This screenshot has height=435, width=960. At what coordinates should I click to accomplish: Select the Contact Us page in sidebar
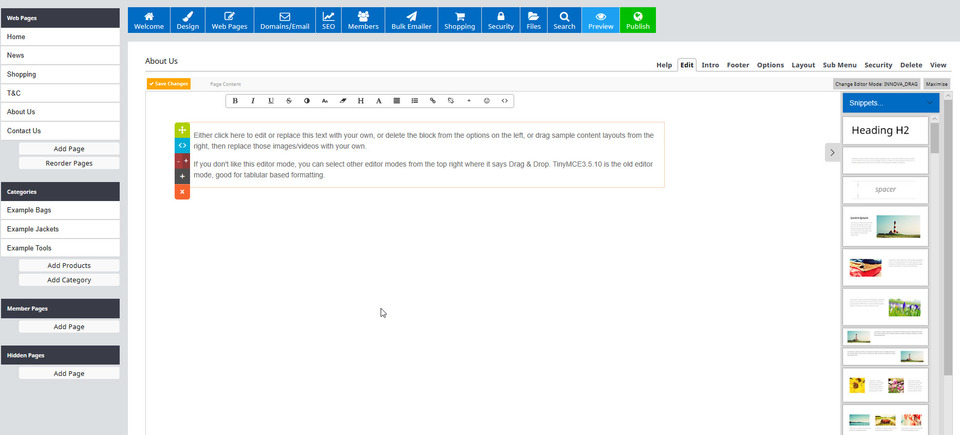tap(60, 130)
